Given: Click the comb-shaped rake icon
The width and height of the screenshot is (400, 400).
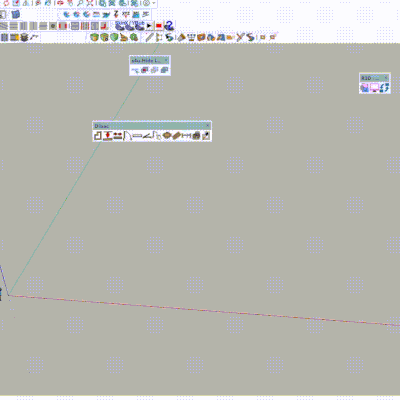Looking at the screenshot, I should click(x=191, y=37).
